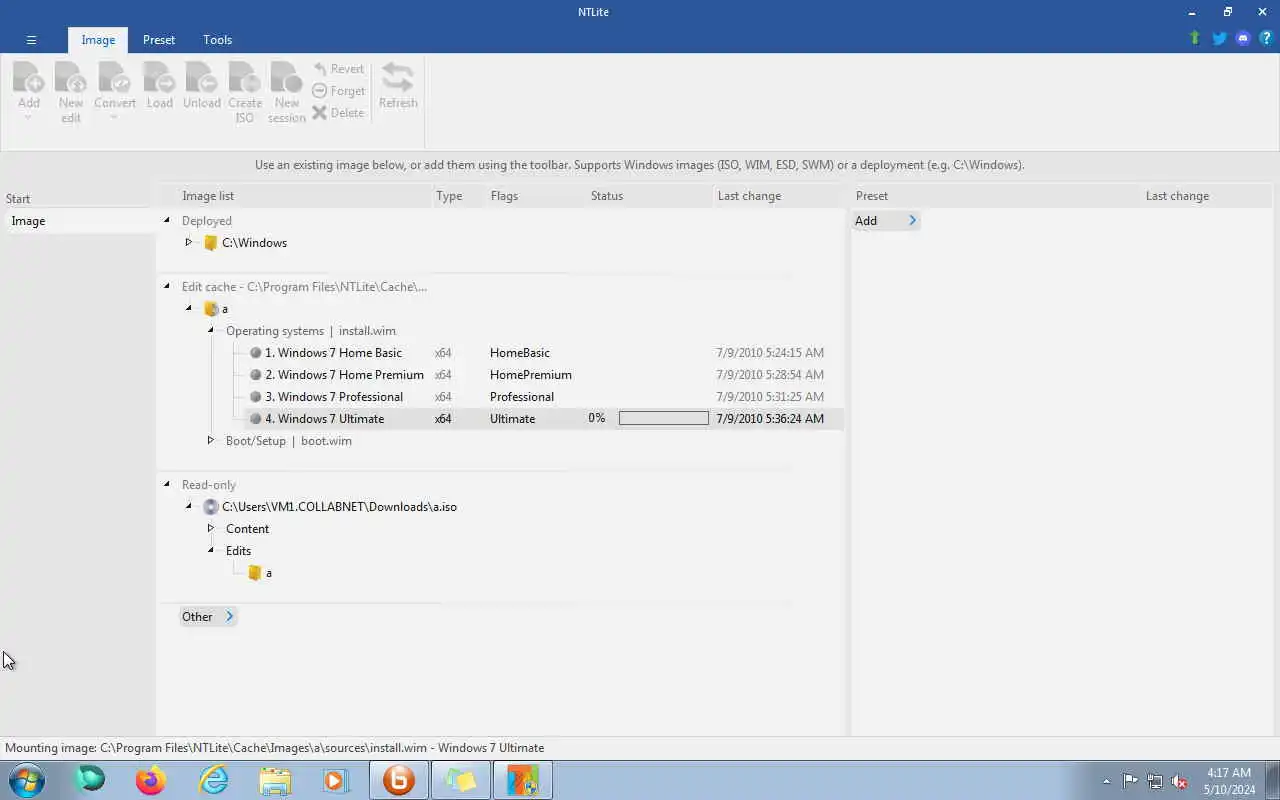
Task: Open Windows Explorer folder on taskbar
Action: coord(275,780)
